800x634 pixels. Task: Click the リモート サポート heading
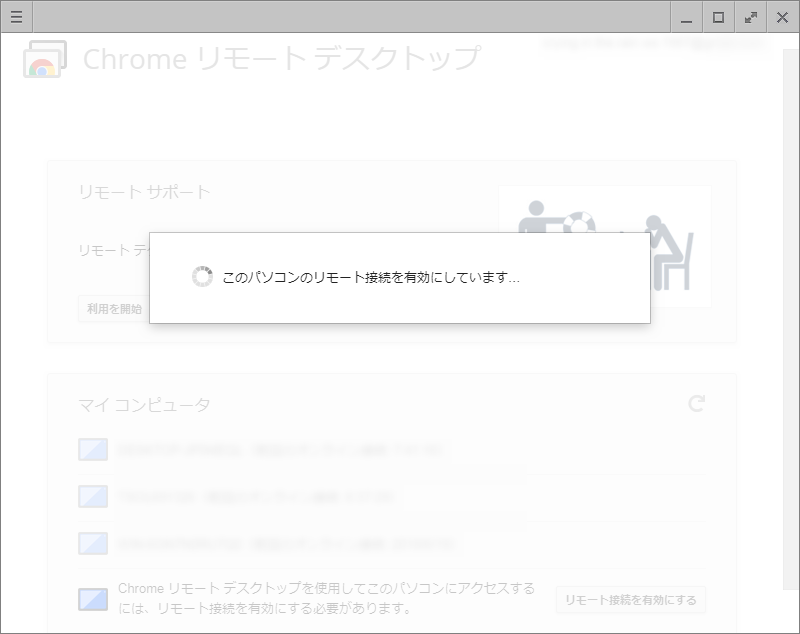pyautogui.click(x=144, y=192)
